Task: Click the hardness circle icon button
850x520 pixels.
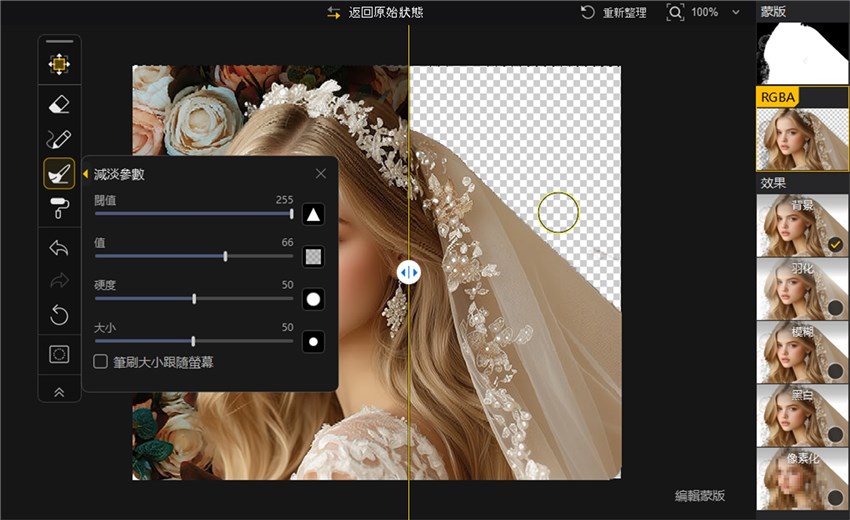Action: [x=313, y=299]
